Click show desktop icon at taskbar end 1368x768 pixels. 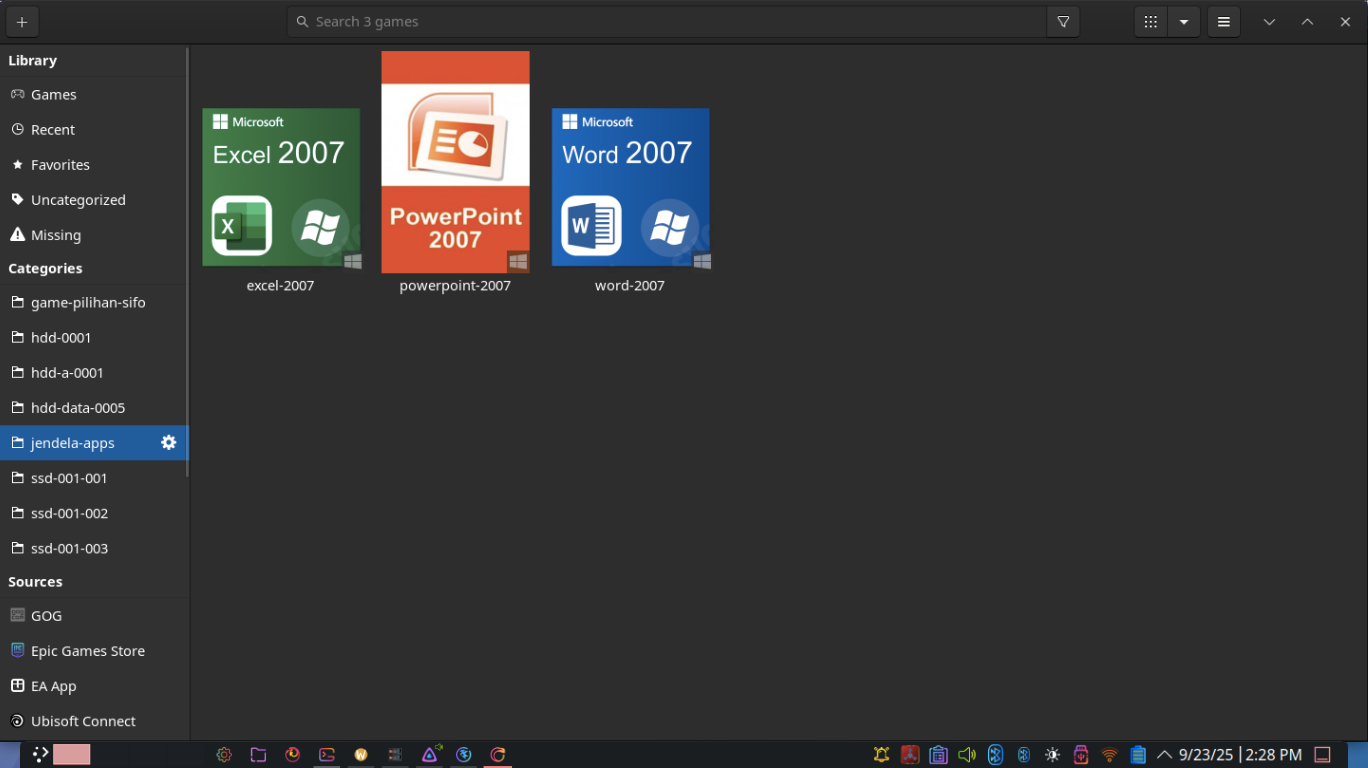pyautogui.click(x=1322, y=755)
